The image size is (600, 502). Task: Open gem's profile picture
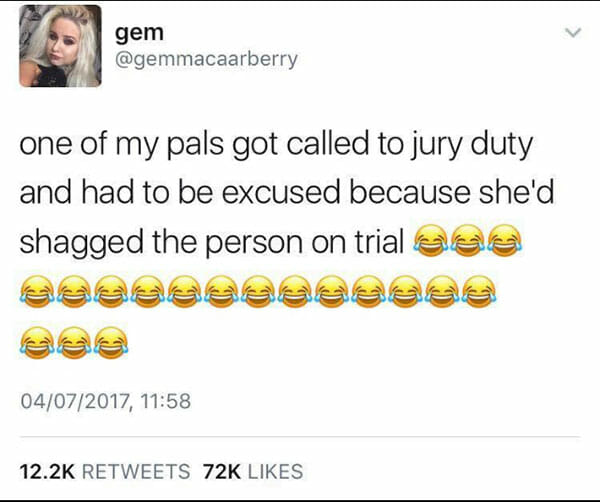[60, 46]
